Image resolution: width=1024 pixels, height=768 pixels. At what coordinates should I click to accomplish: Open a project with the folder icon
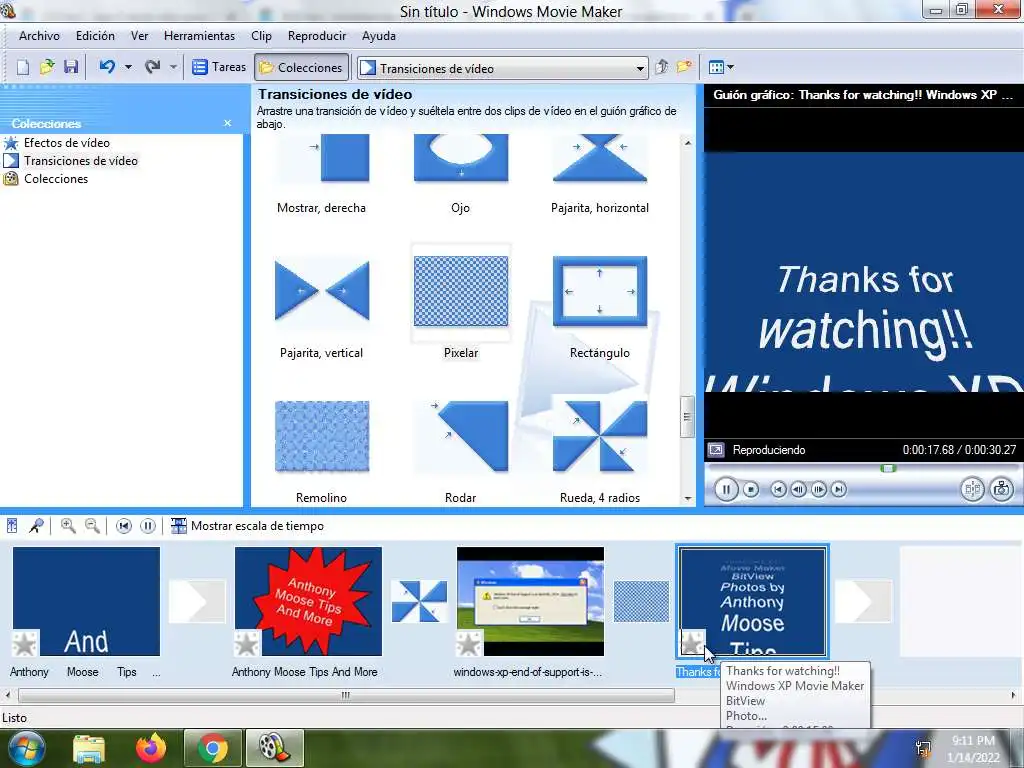pos(47,67)
